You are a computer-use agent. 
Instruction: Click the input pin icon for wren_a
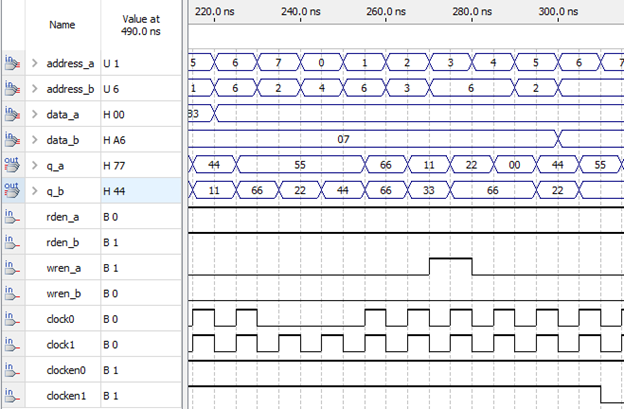click(x=12, y=268)
